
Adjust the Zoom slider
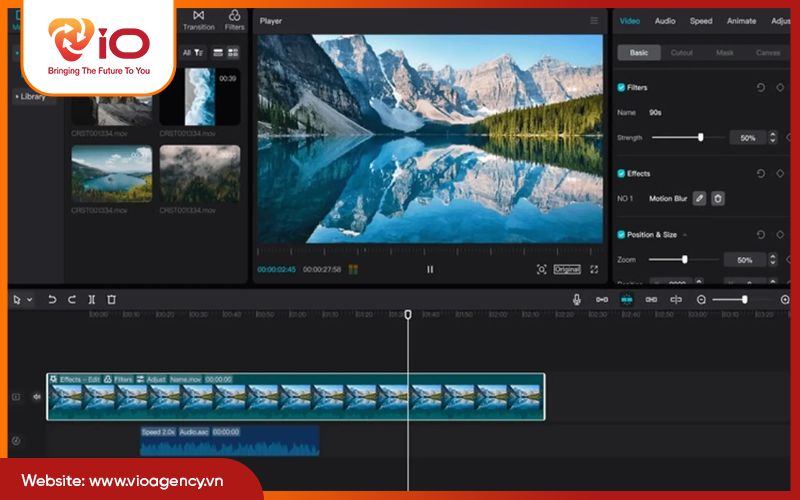click(685, 260)
